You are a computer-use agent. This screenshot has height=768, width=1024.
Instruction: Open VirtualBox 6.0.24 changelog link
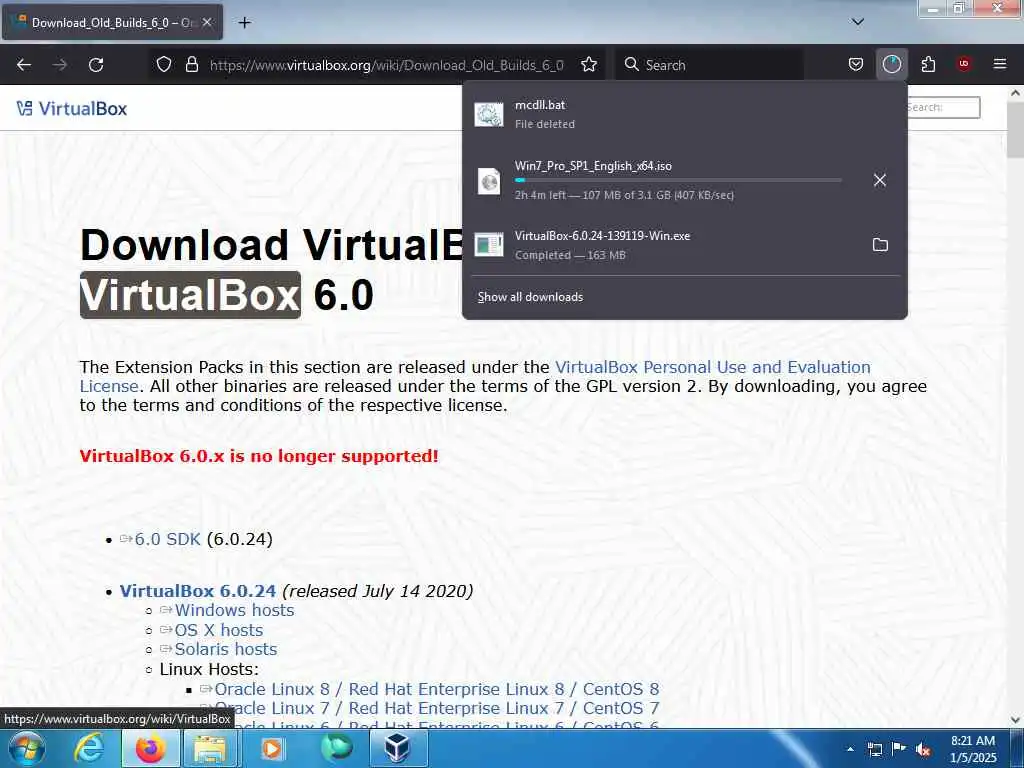(197, 591)
